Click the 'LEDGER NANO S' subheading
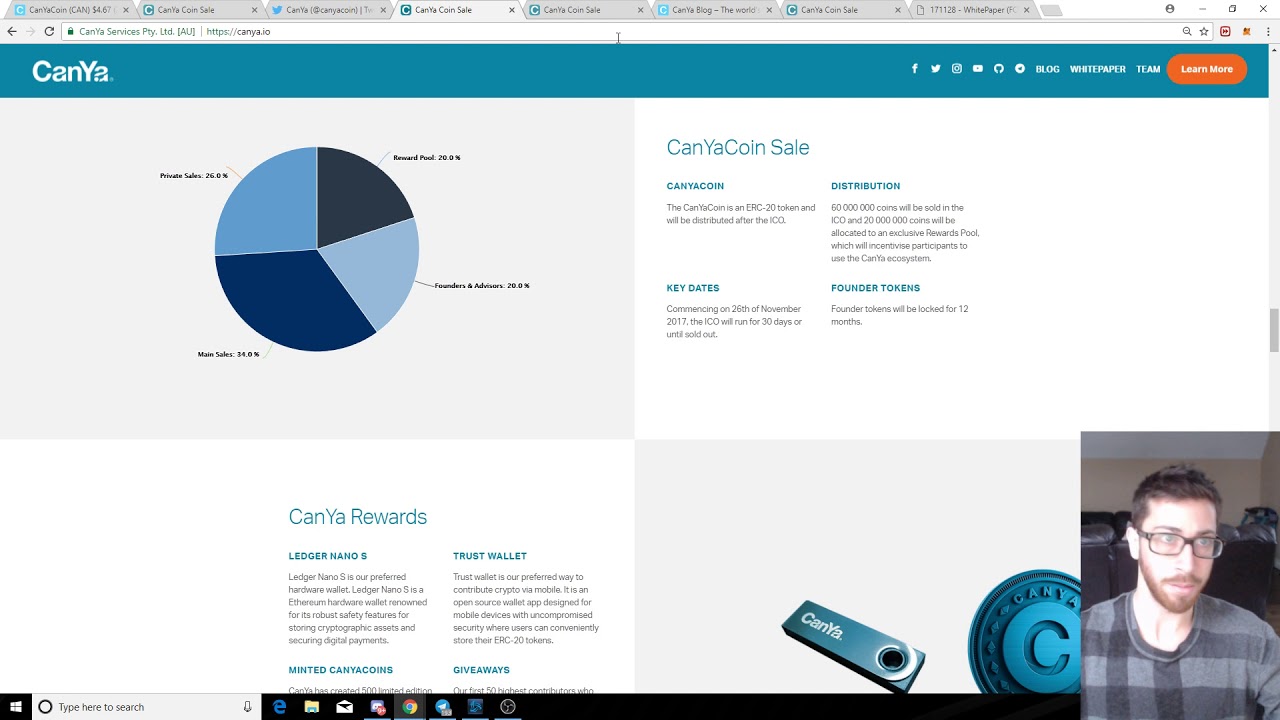 [328, 556]
